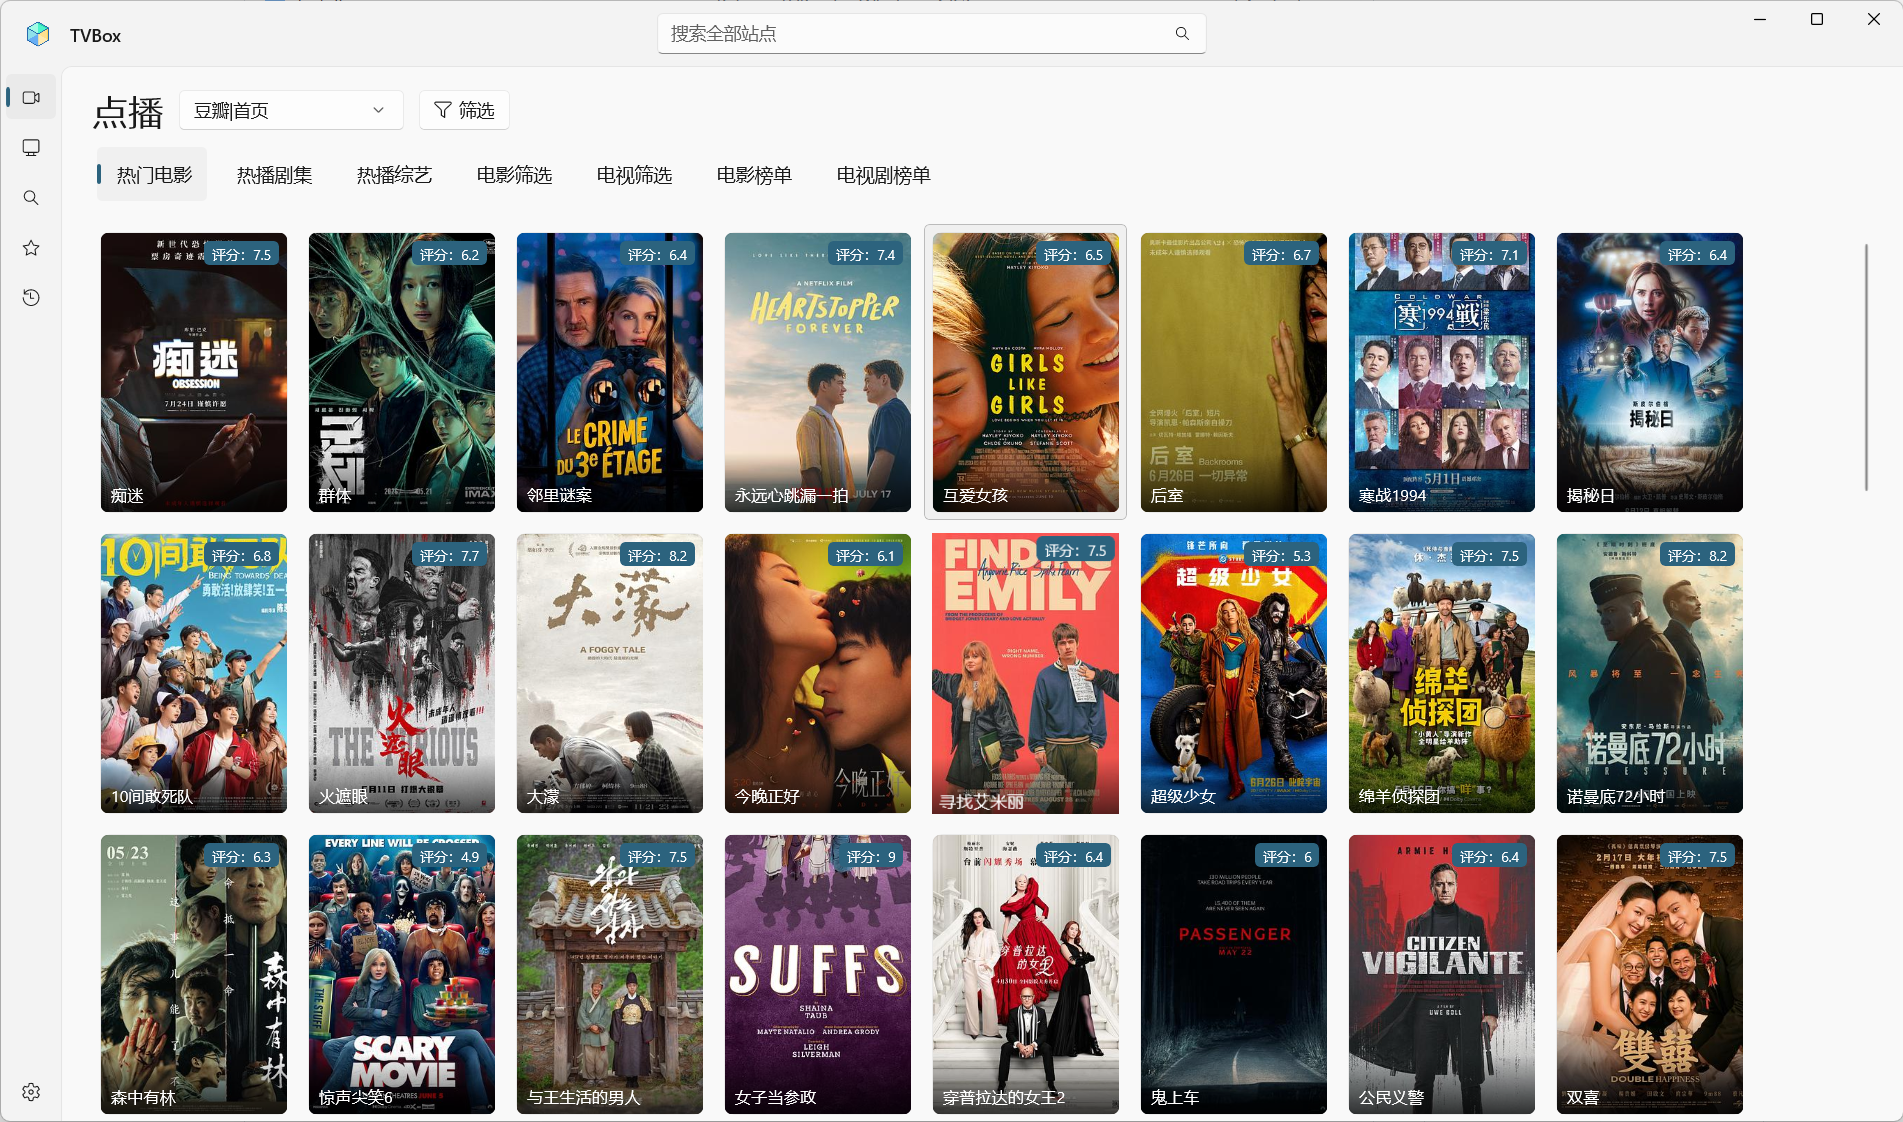The height and width of the screenshot is (1122, 1903).
Task: Open the 互爱女孩 movie card
Action: coord(1026,372)
